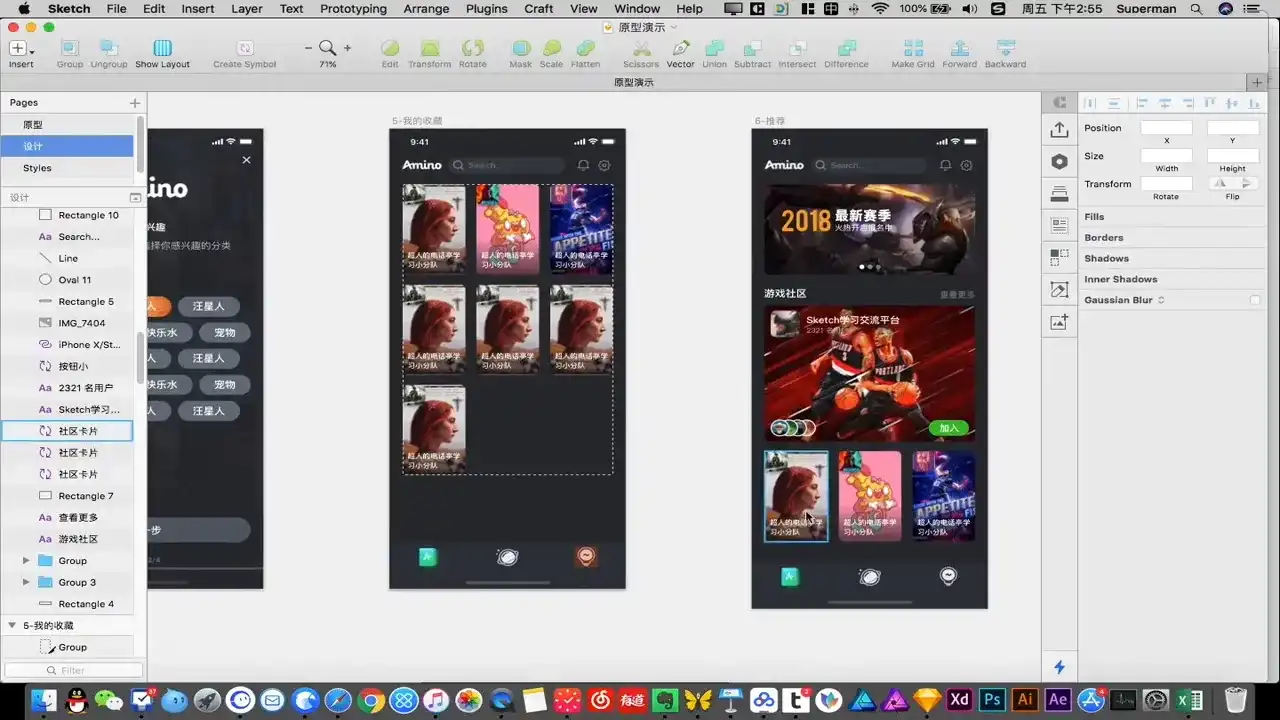Open the Plugins menu in menu bar
Image resolution: width=1280 pixels, height=720 pixels.
487,9
